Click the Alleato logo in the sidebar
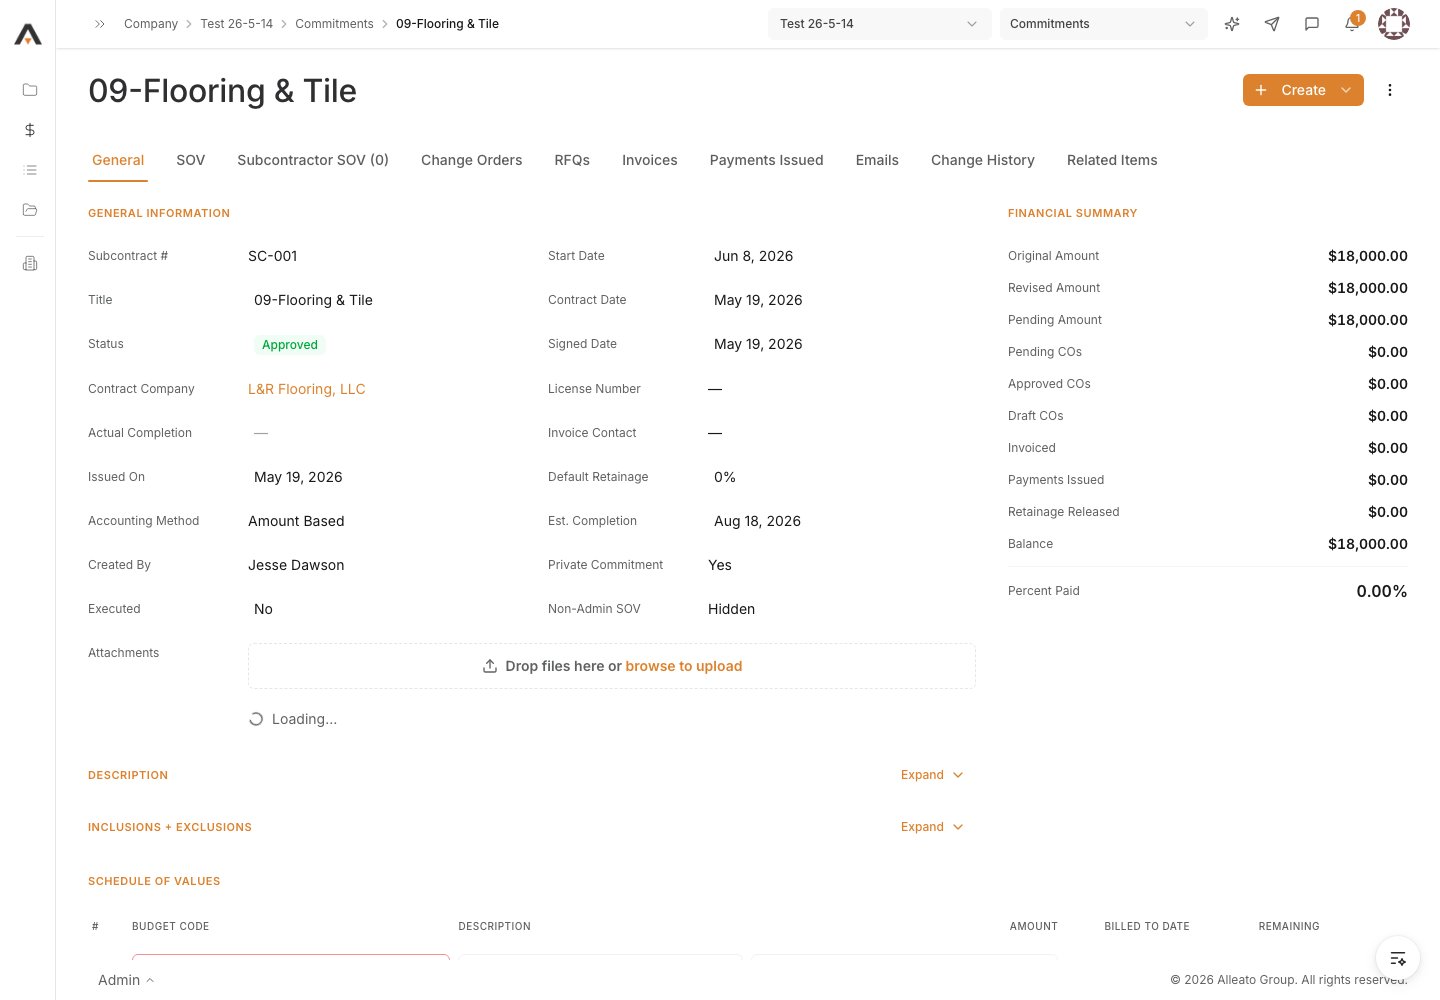 coord(28,35)
